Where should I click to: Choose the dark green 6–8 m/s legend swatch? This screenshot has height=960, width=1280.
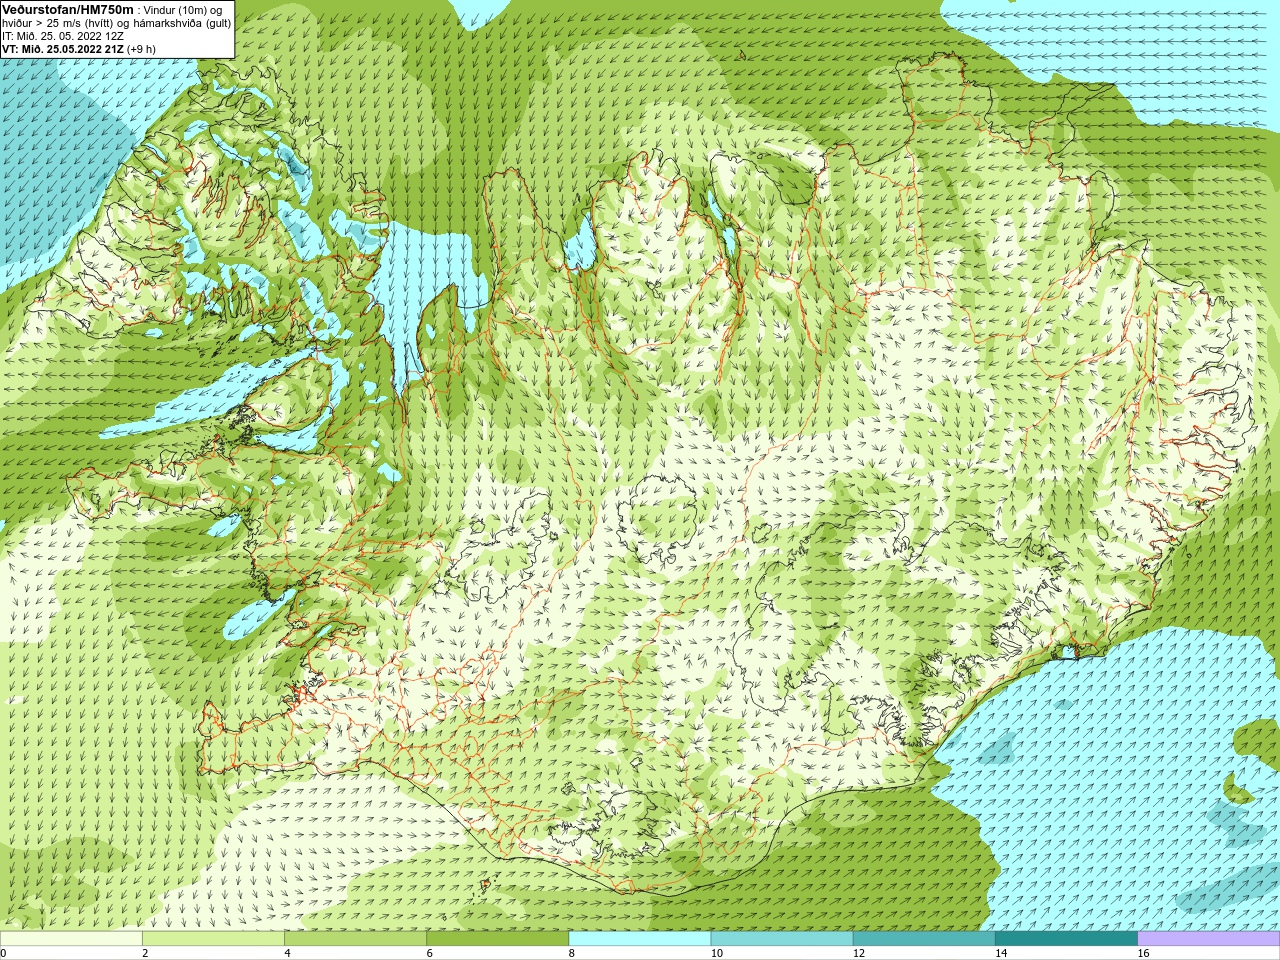497,939
